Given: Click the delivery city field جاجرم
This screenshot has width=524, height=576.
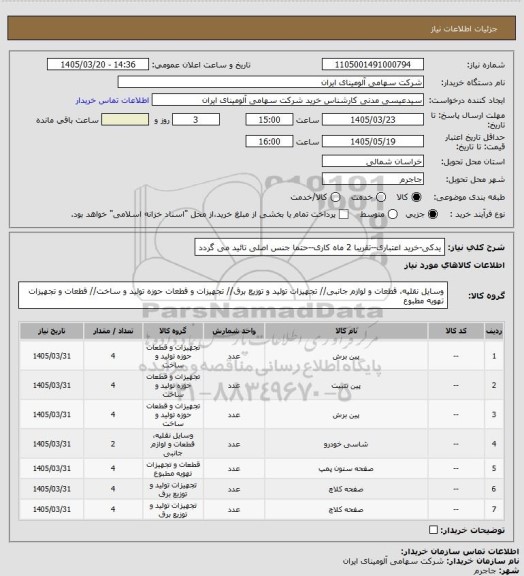Looking at the screenshot, I should point(373,179).
